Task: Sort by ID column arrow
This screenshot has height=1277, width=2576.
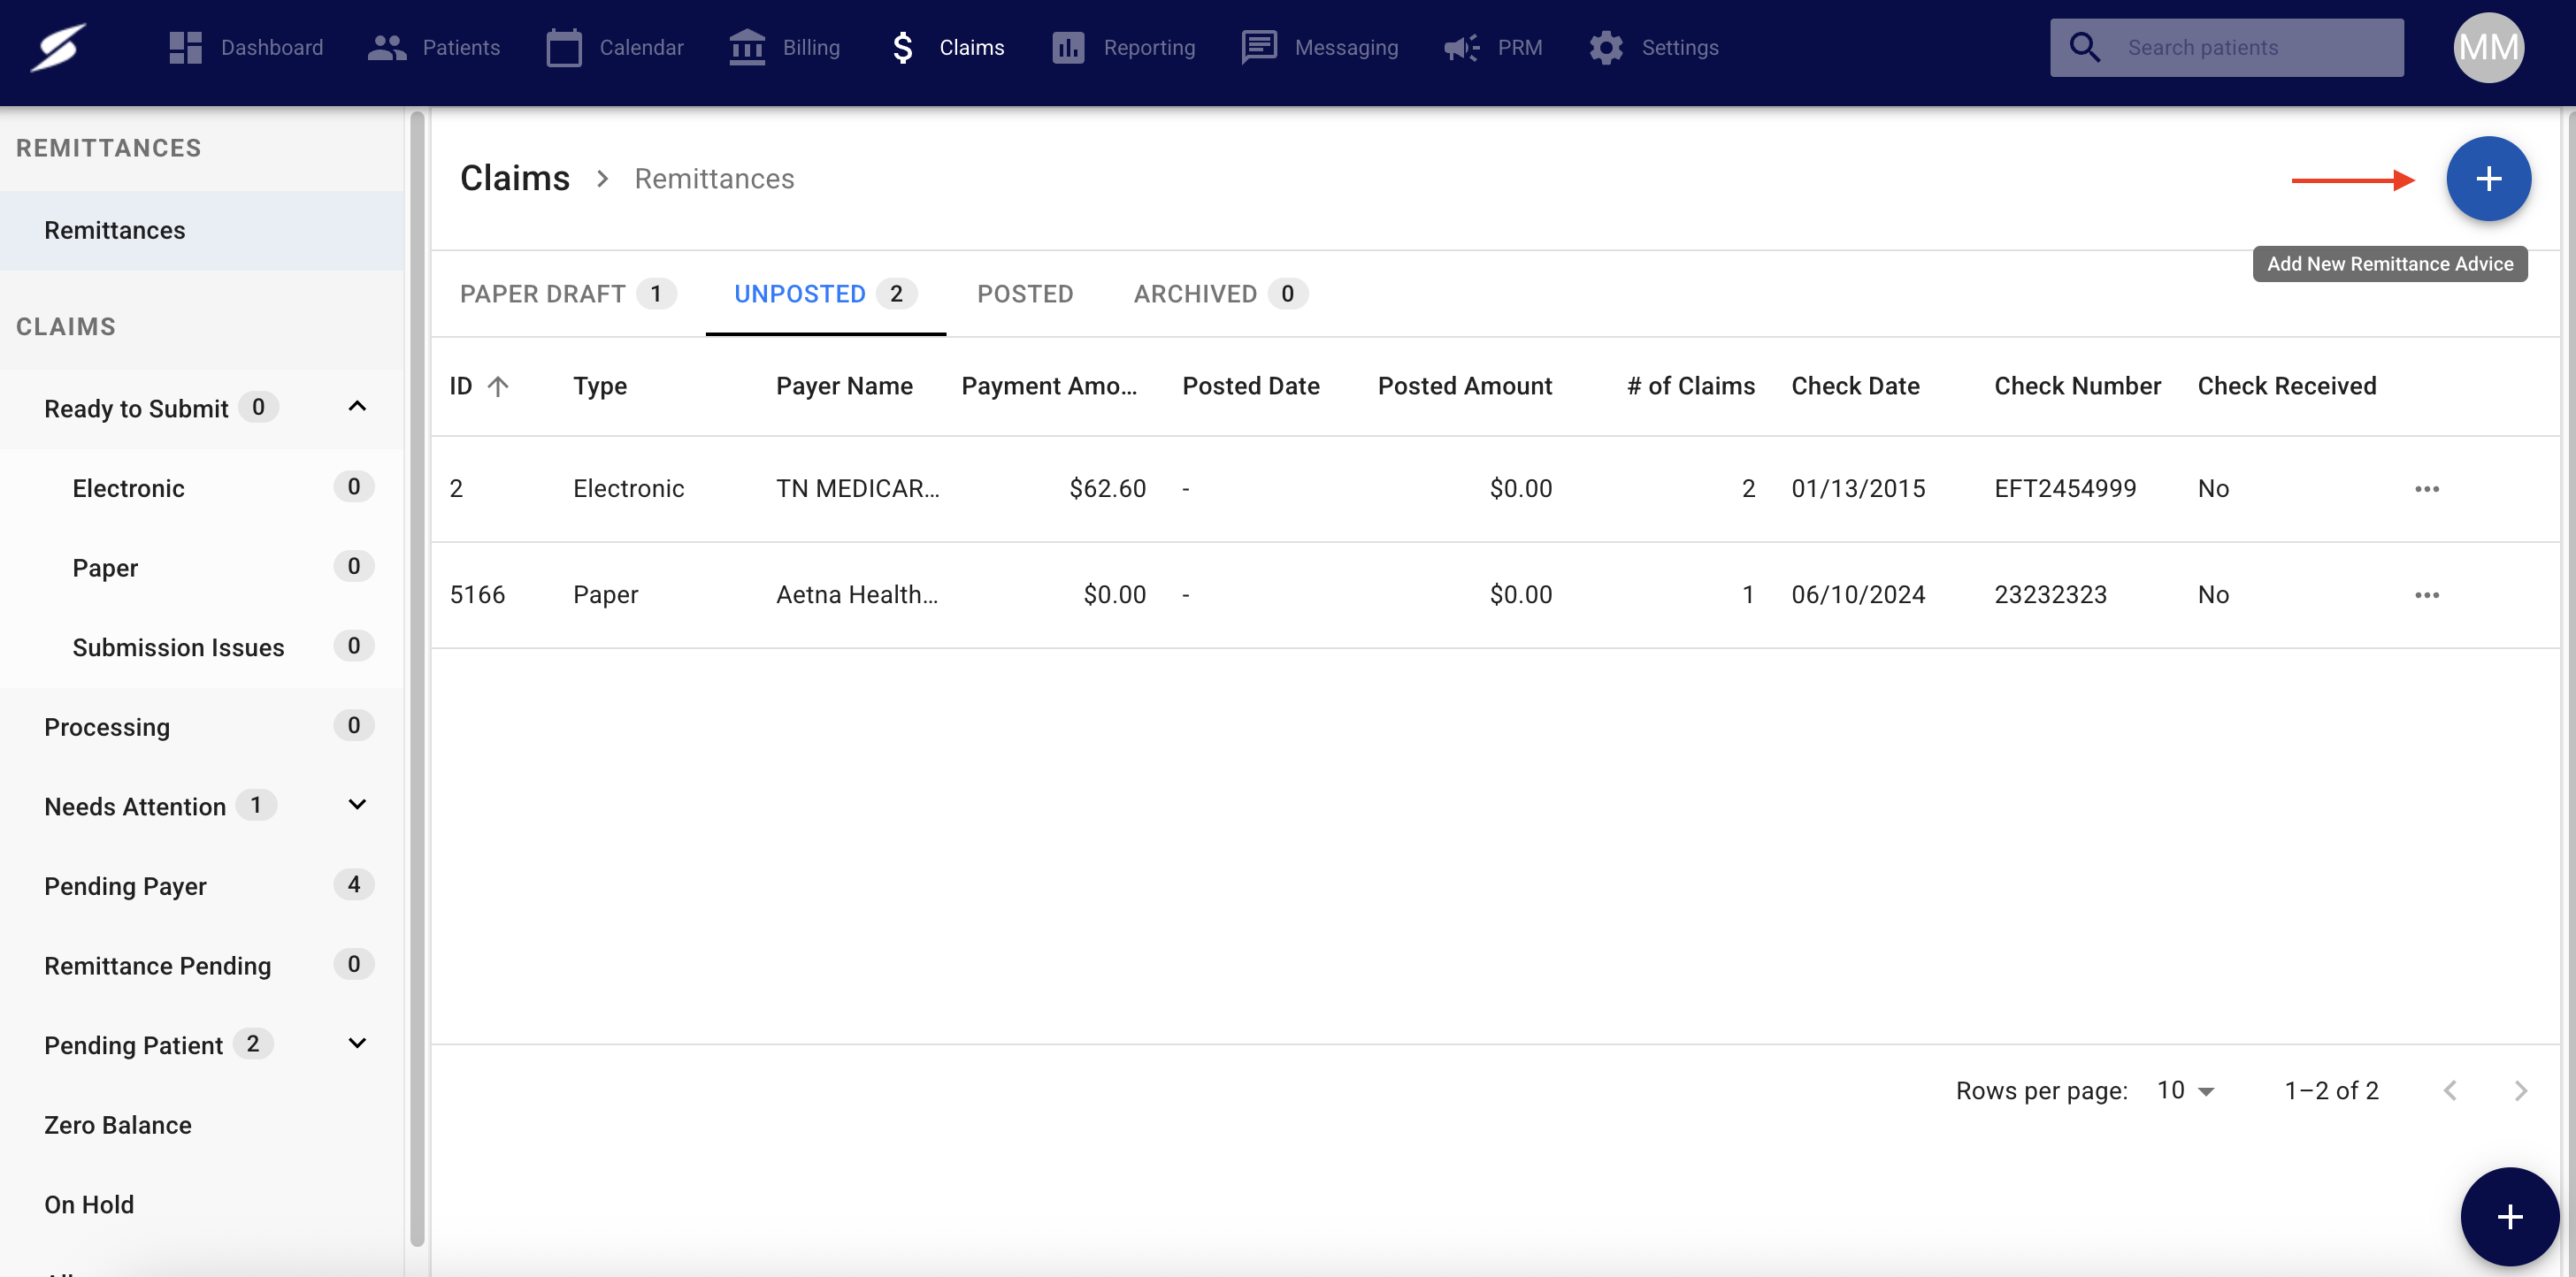Action: click(498, 386)
